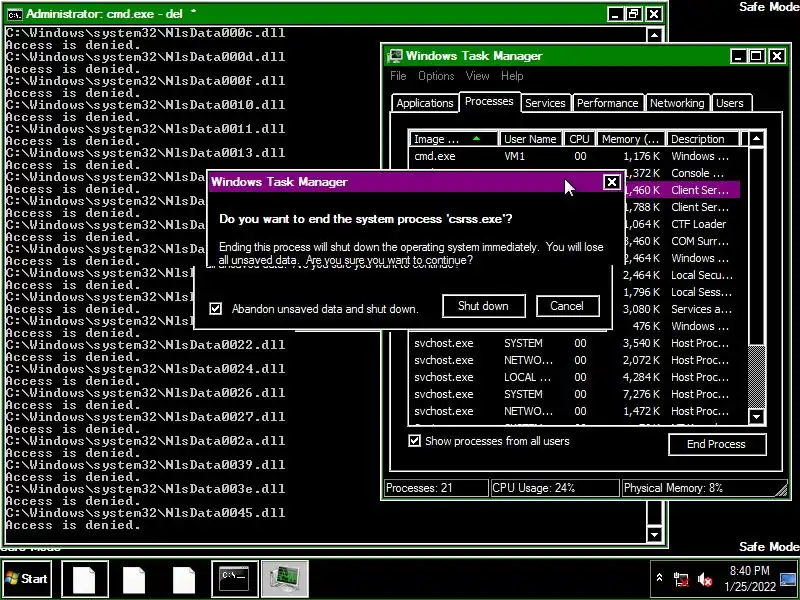800x600 pixels.
Task: Select the svchost.exe LOCAL row with 4,284 K
Action: pos(574,377)
